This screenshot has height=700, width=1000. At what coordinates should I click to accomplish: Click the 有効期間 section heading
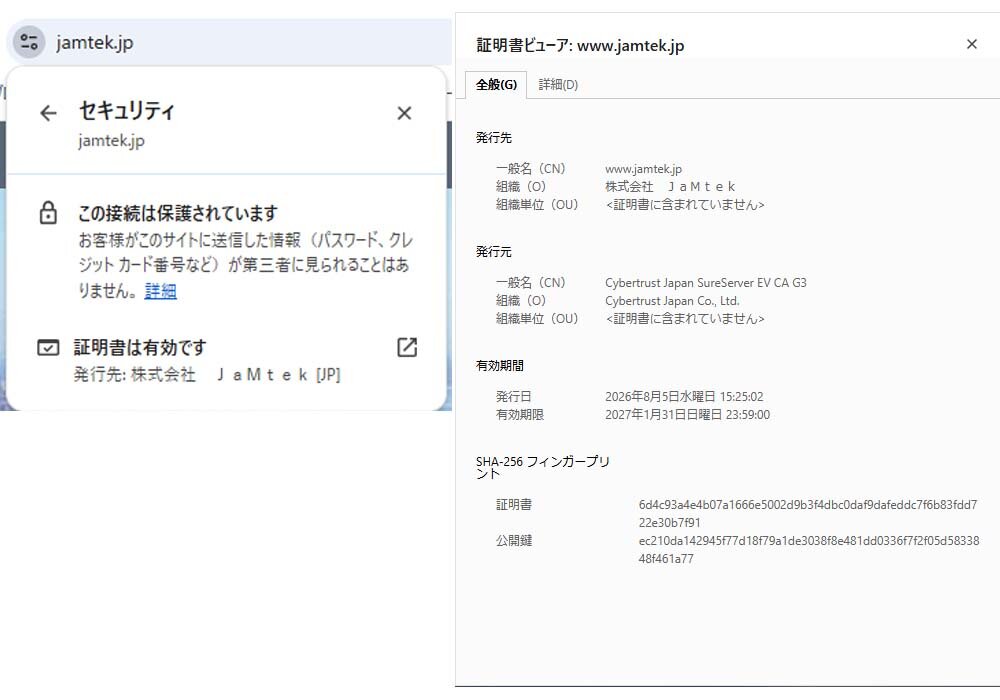[x=499, y=366]
